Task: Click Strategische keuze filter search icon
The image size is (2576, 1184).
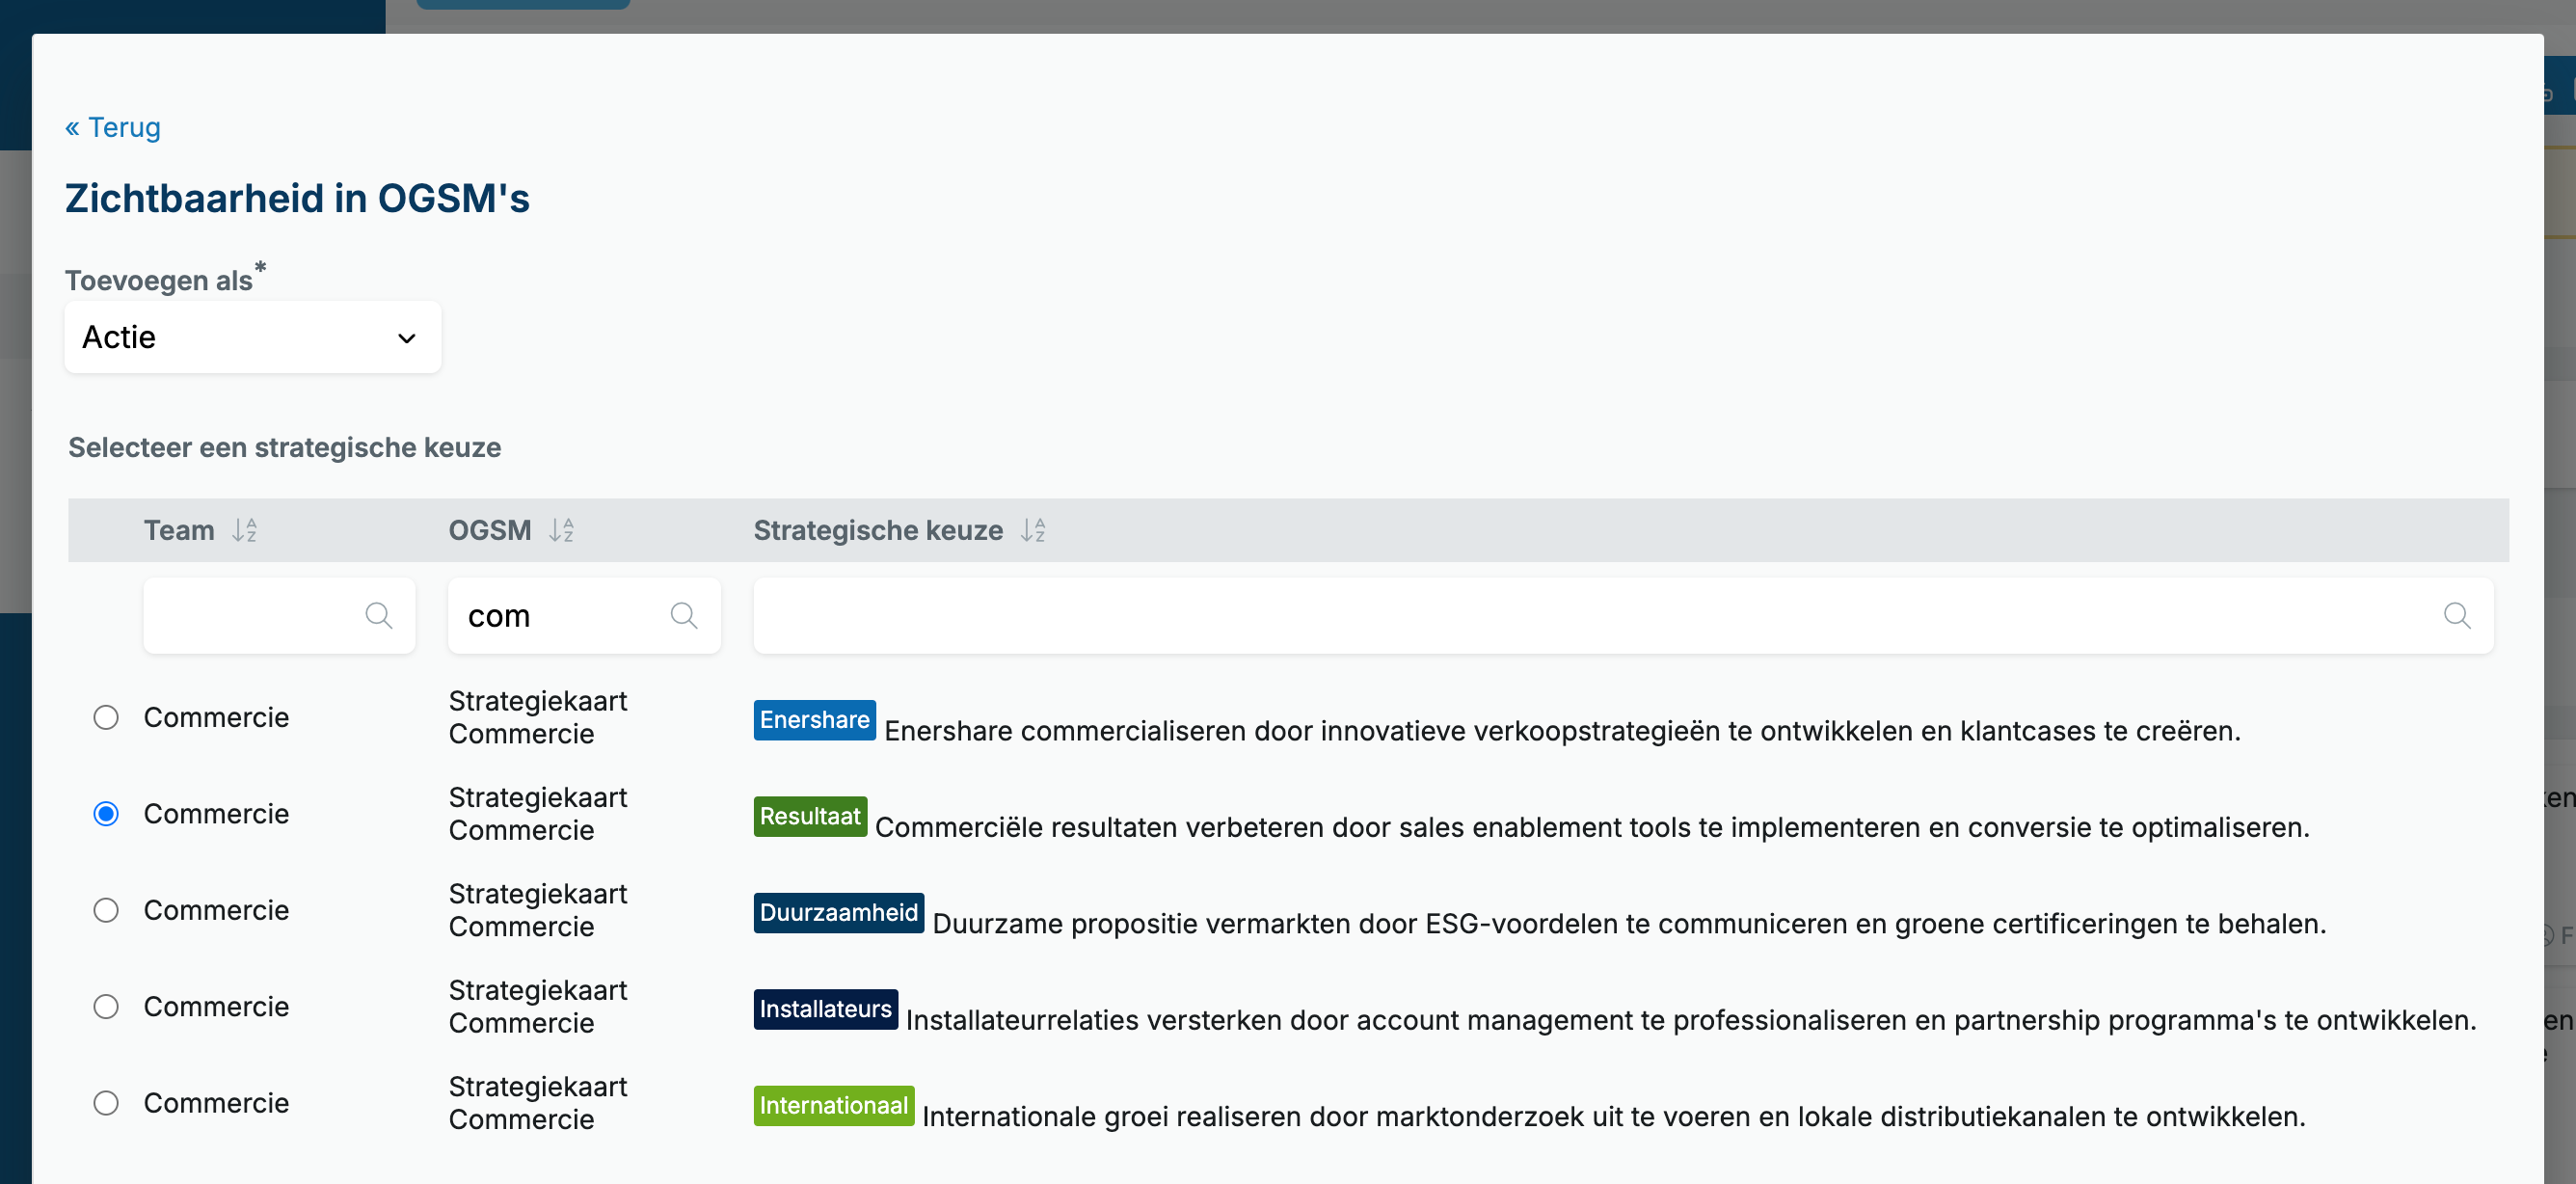Action: [x=2457, y=615]
